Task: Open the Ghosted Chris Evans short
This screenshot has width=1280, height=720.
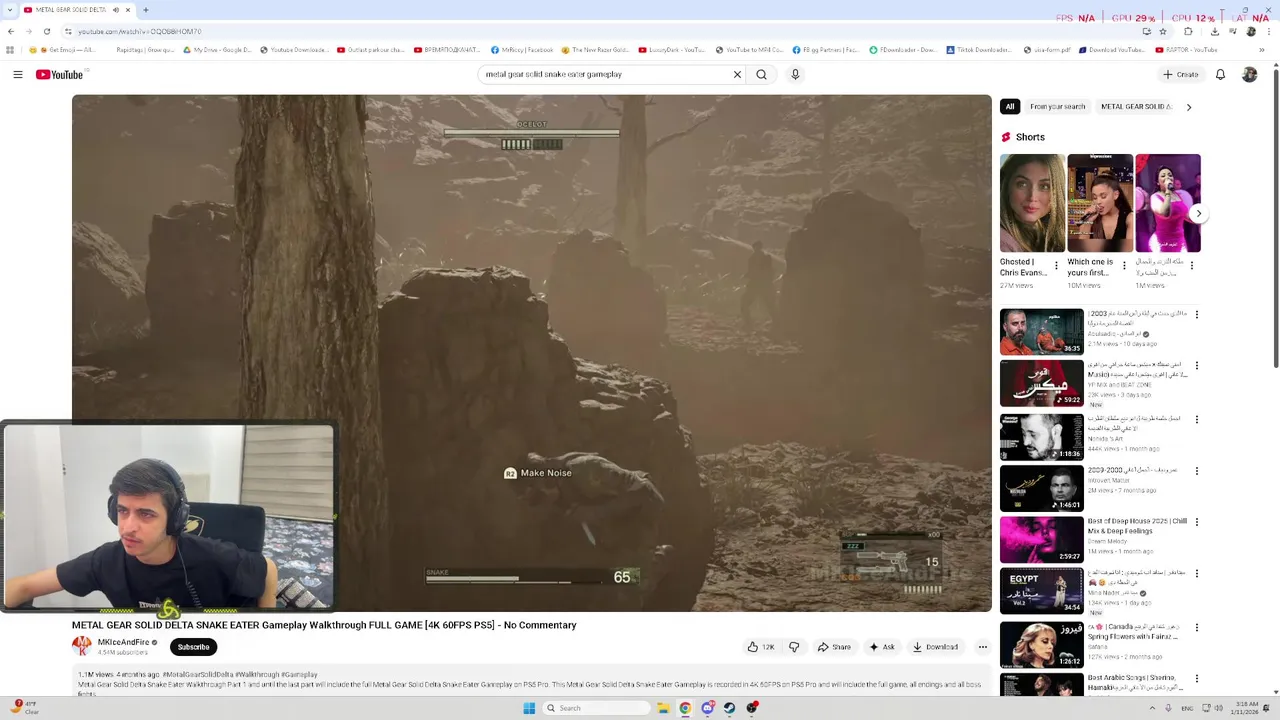Action: pos(1032,203)
